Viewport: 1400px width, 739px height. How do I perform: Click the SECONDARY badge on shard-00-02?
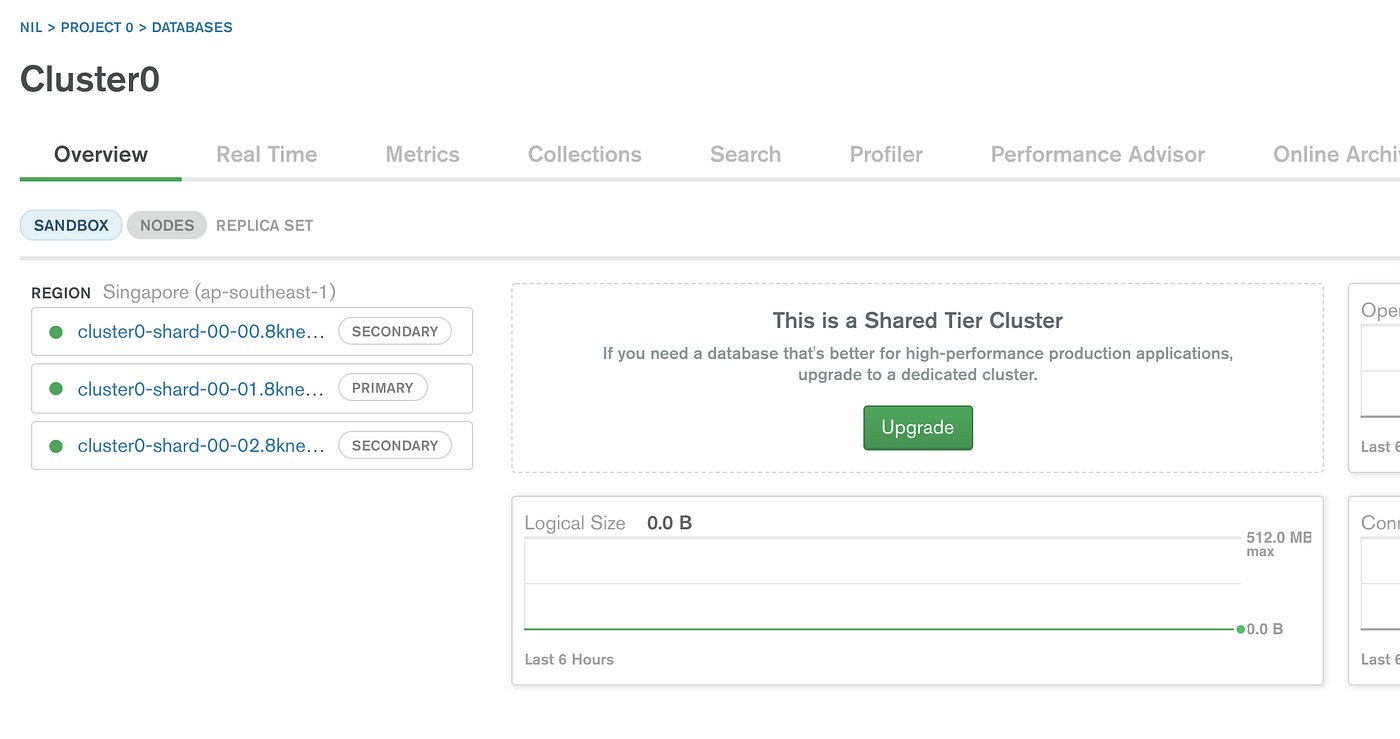(x=395, y=445)
